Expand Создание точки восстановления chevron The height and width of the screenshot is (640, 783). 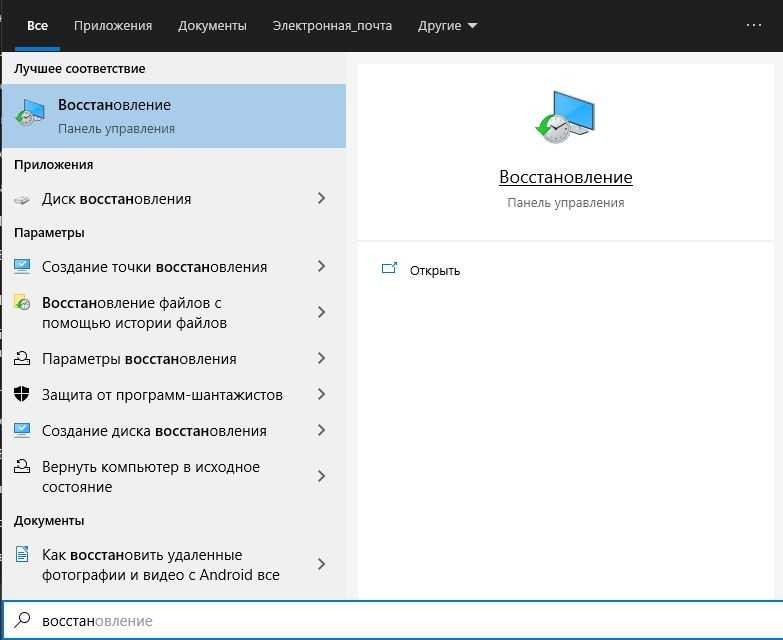click(x=322, y=267)
